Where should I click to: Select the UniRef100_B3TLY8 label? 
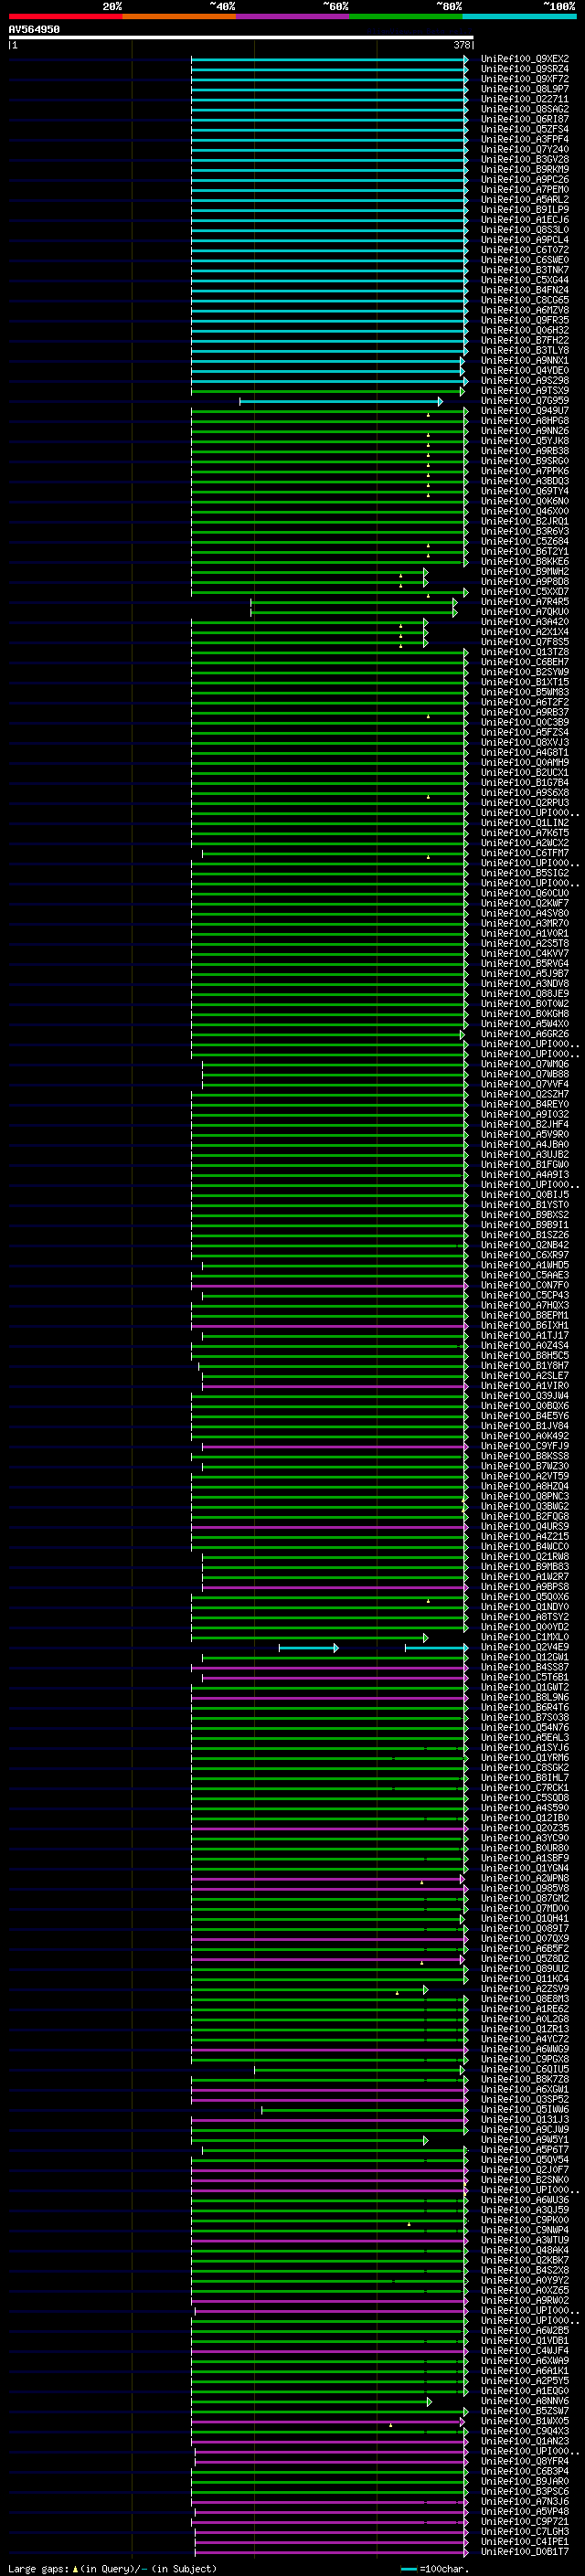click(525, 350)
